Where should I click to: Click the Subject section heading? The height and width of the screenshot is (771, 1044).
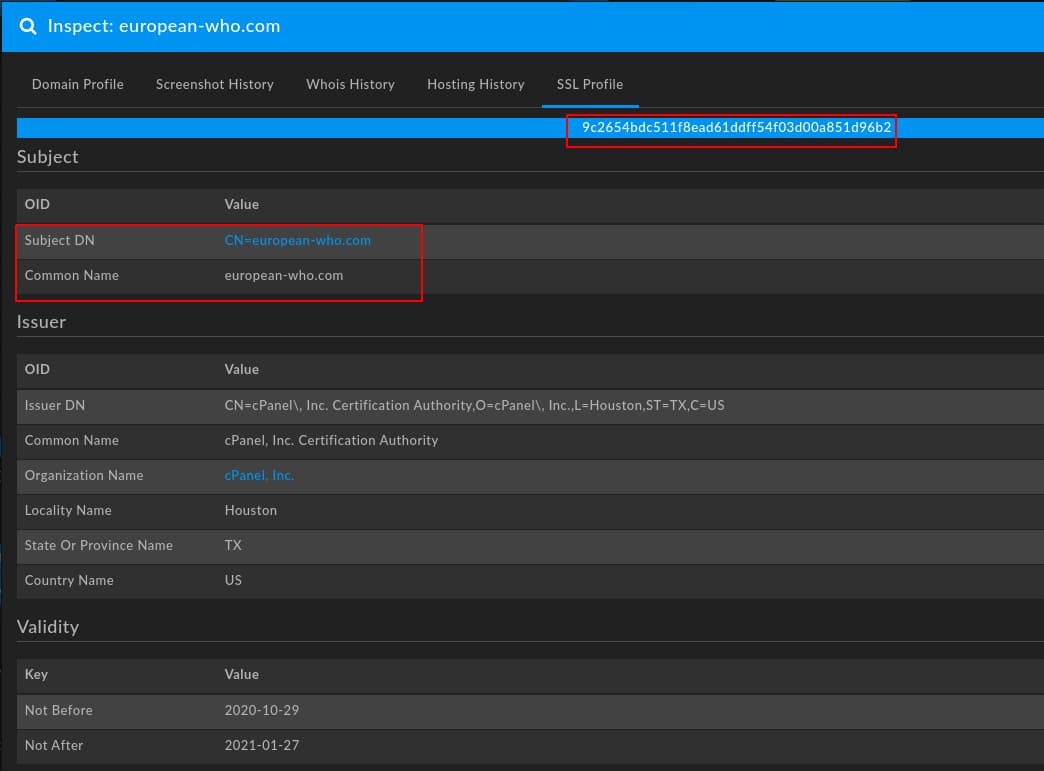(x=47, y=157)
